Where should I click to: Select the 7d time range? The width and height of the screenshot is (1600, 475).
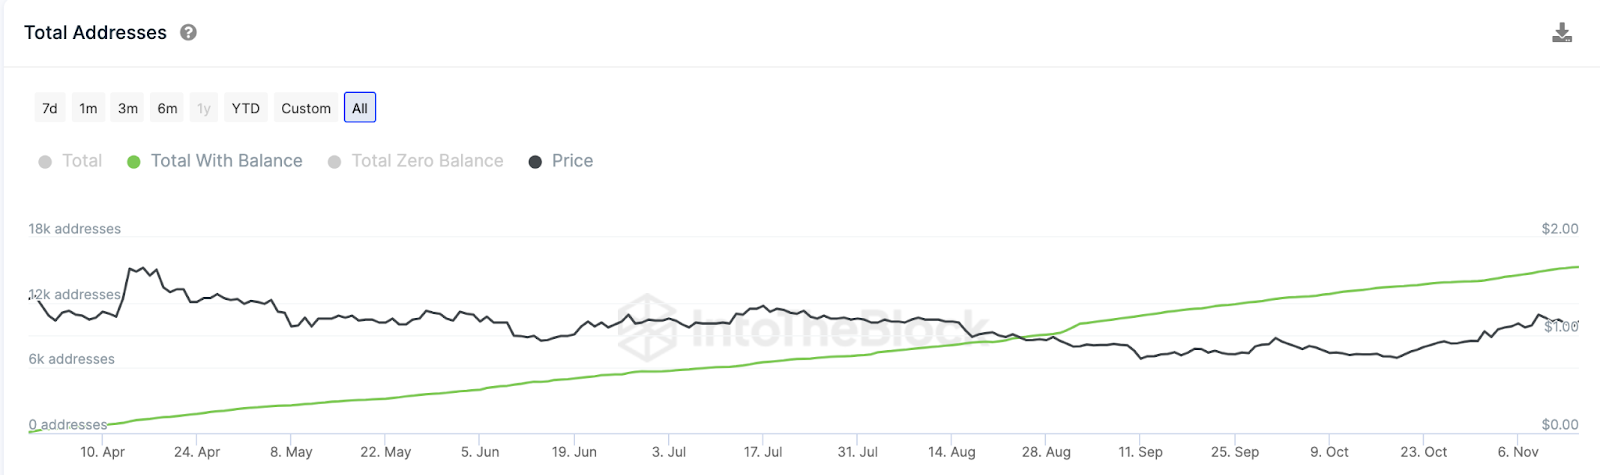[50, 108]
